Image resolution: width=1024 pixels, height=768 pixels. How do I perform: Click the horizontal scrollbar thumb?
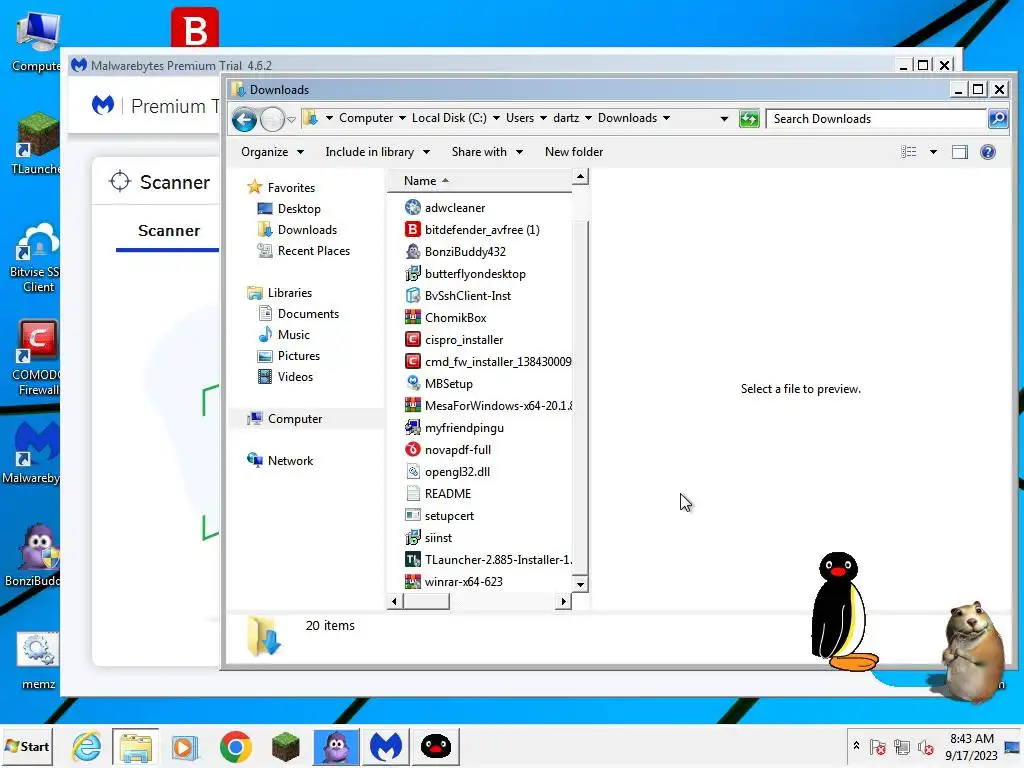426,601
